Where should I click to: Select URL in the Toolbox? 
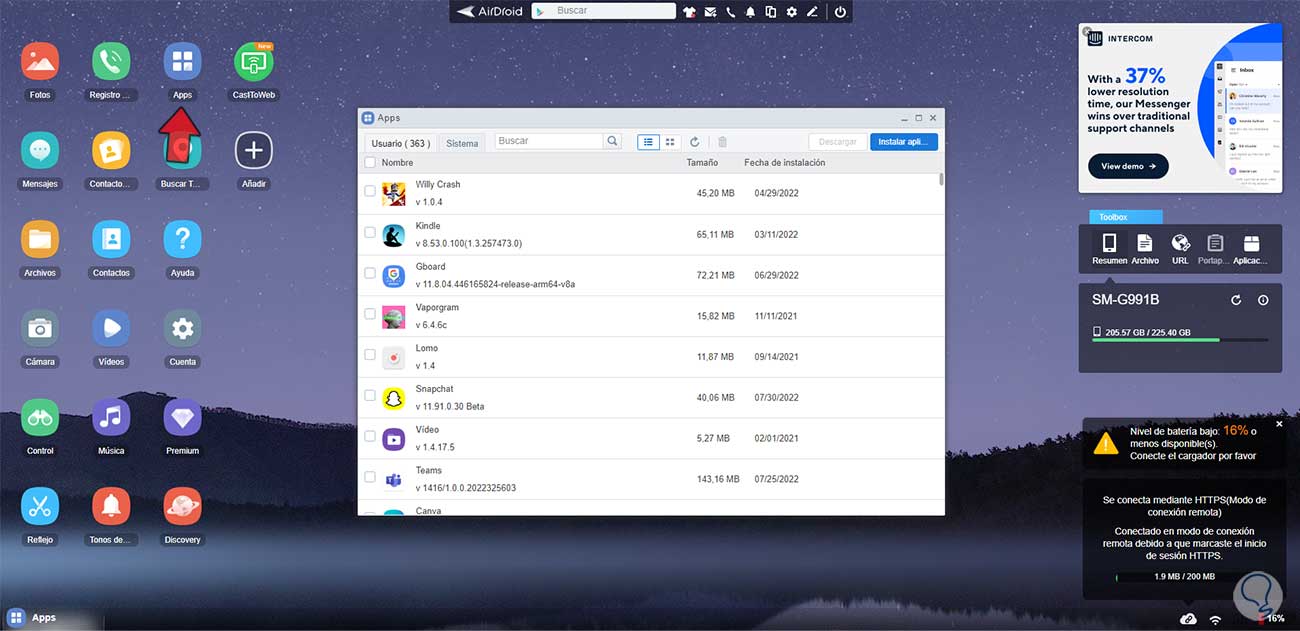[x=1180, y=249]
